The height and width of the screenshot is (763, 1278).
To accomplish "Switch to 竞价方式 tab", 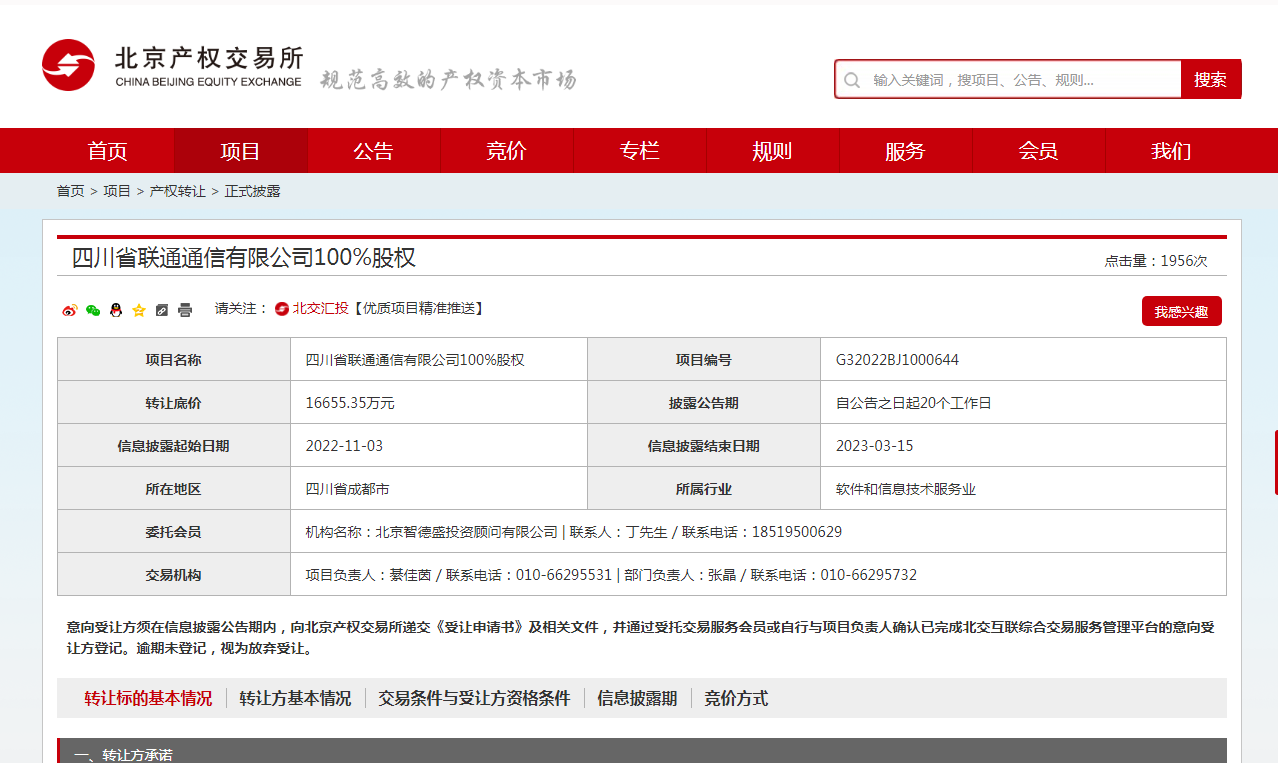I will tap(736, 698).
